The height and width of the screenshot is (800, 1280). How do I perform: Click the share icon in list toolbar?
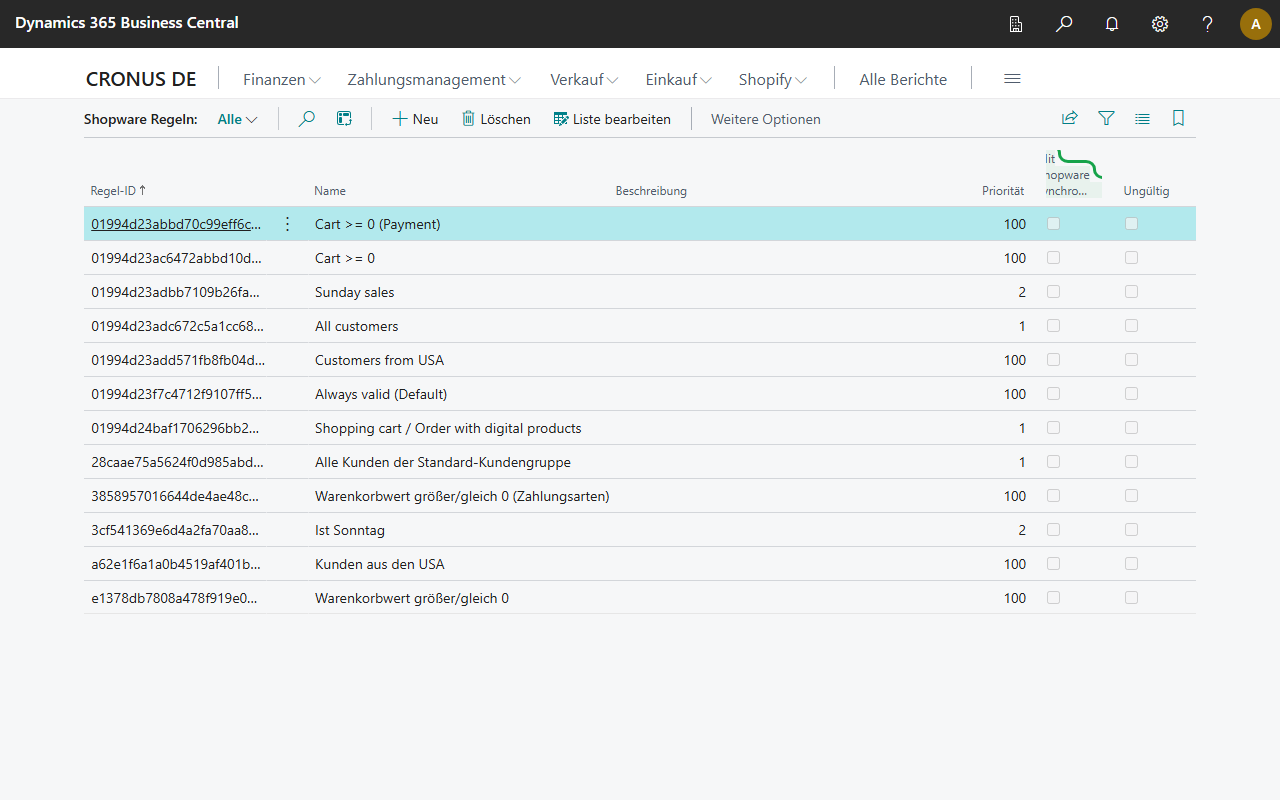(1070, 118)
